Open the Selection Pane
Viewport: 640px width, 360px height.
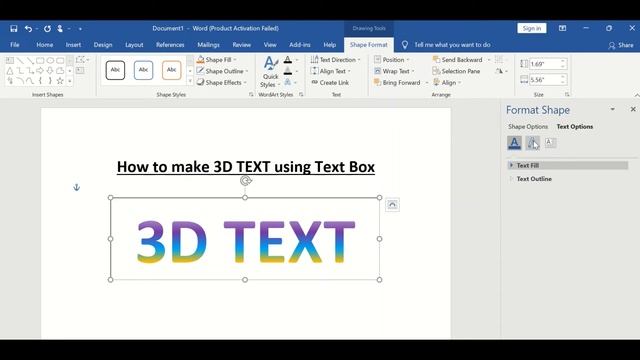click(x=456, y=71)
